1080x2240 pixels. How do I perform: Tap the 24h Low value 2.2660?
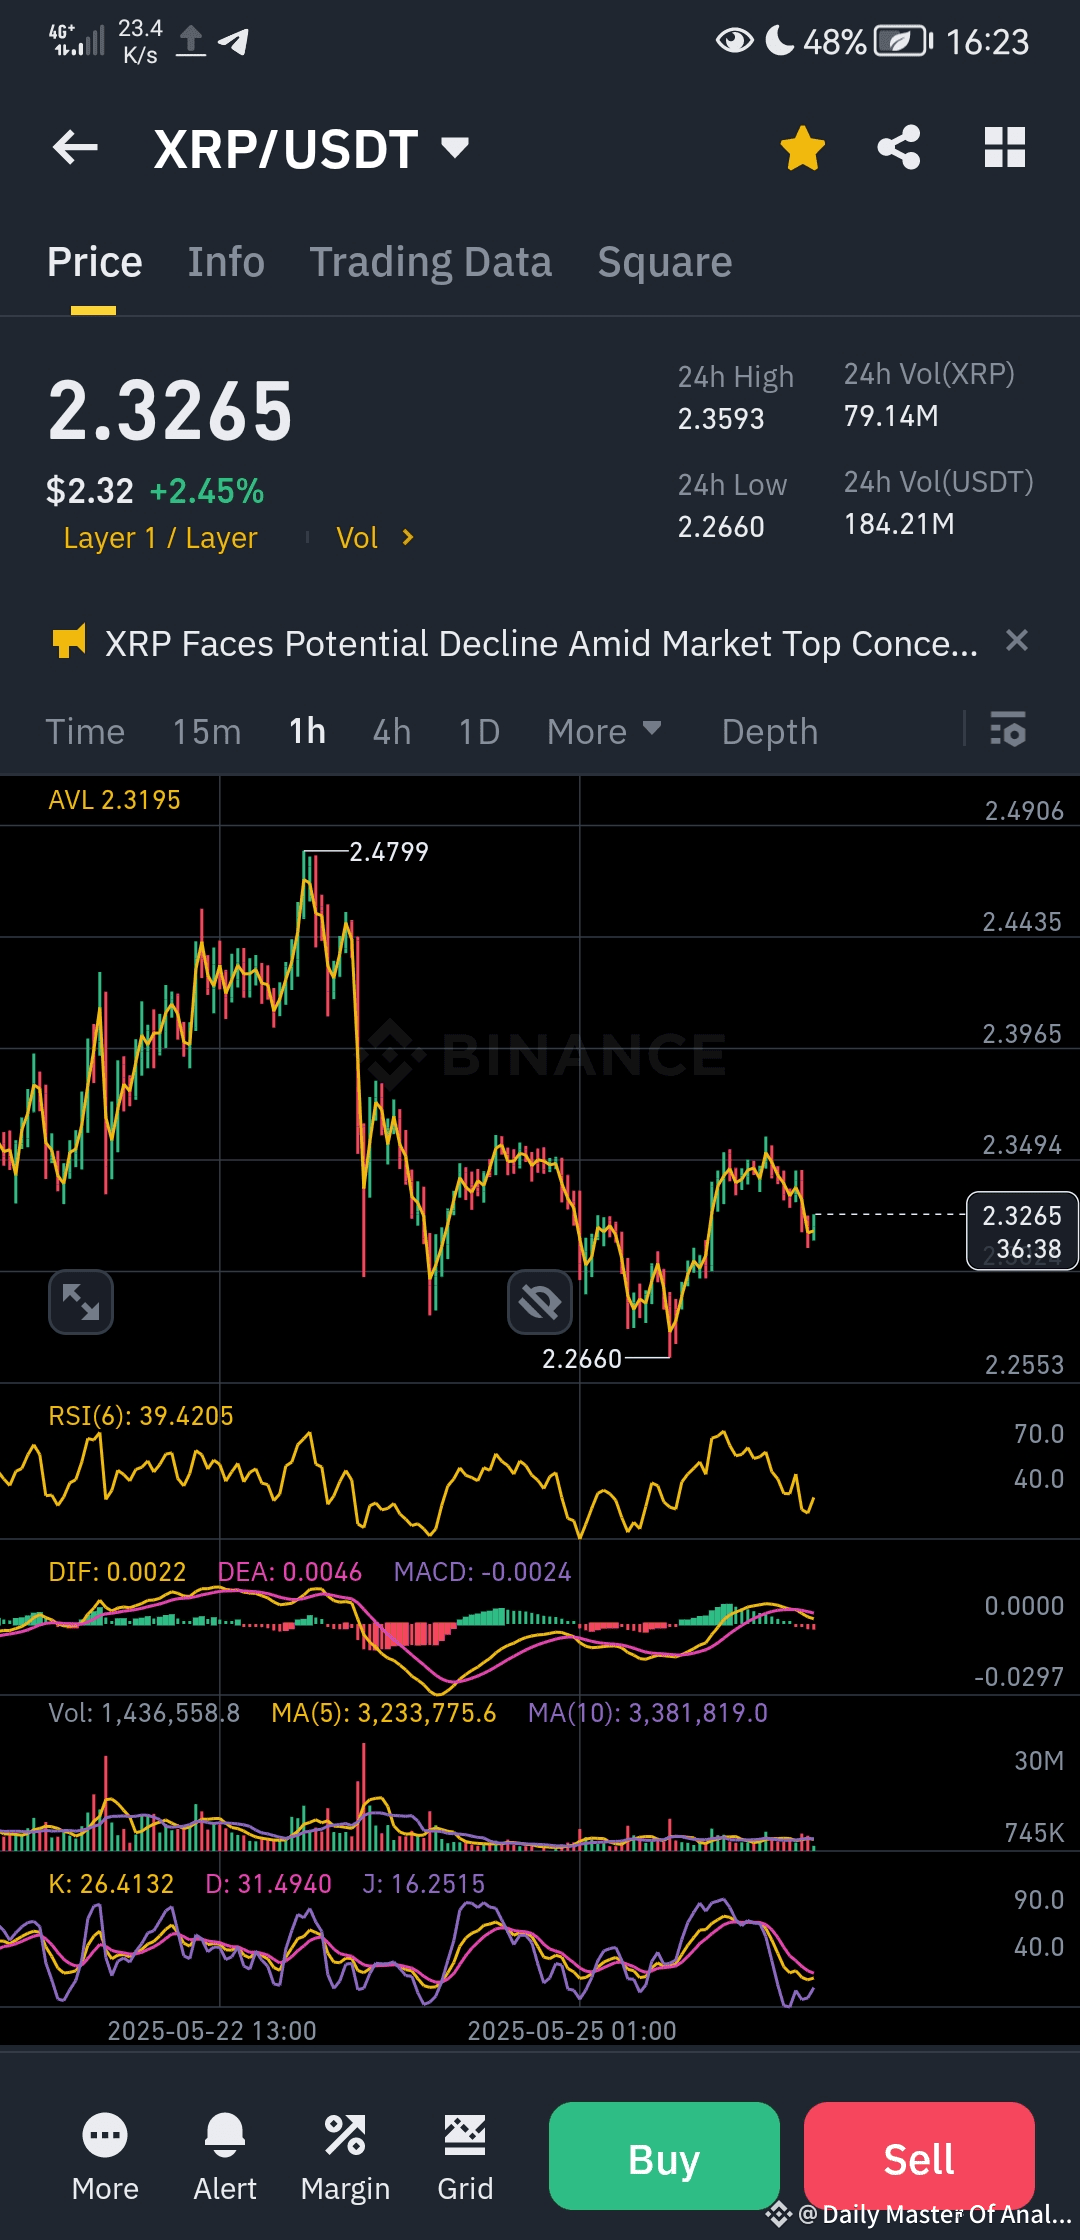[721, 527]
